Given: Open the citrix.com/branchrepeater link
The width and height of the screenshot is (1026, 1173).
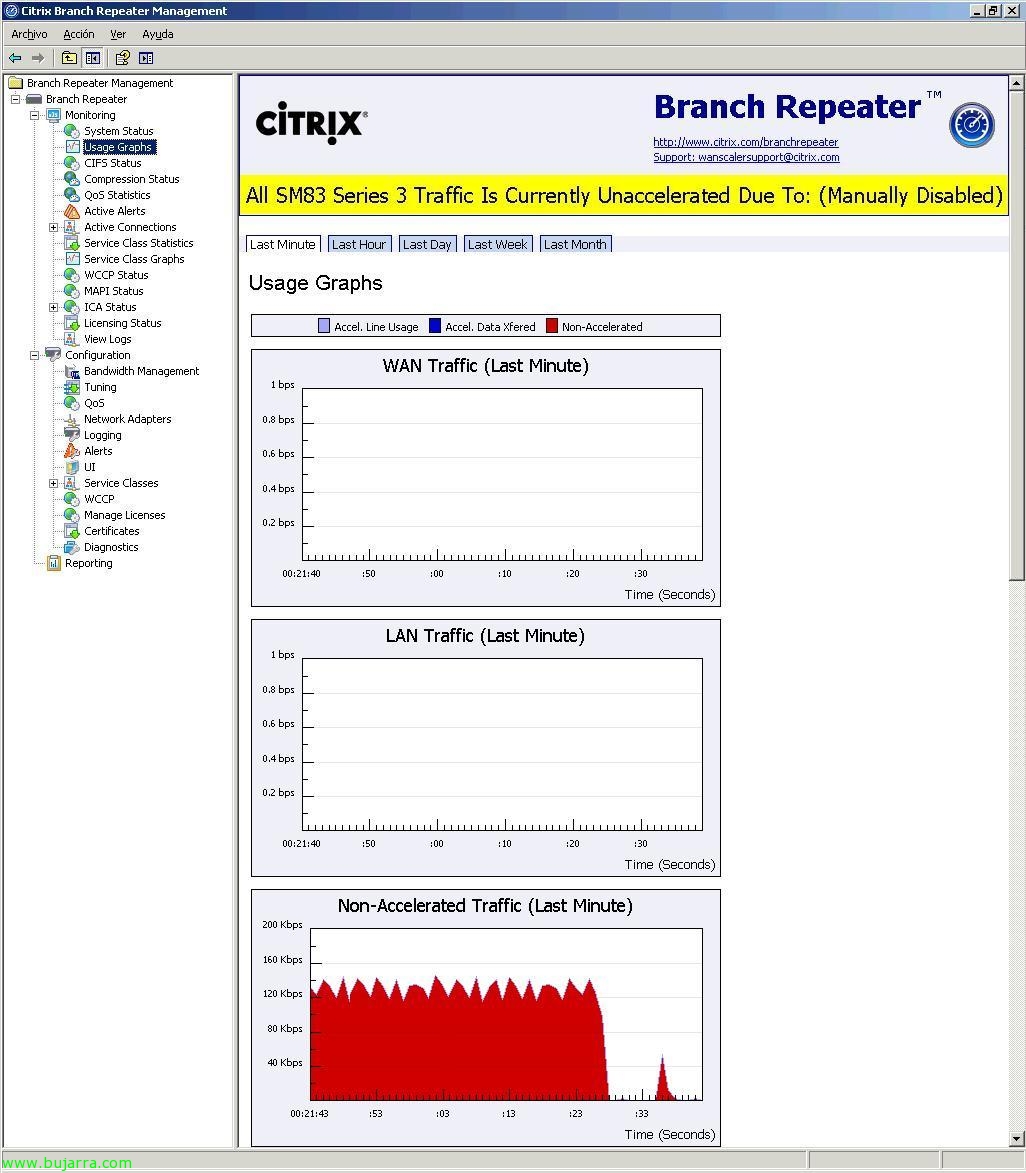Looking at the screenshot, I should [745, 142].
